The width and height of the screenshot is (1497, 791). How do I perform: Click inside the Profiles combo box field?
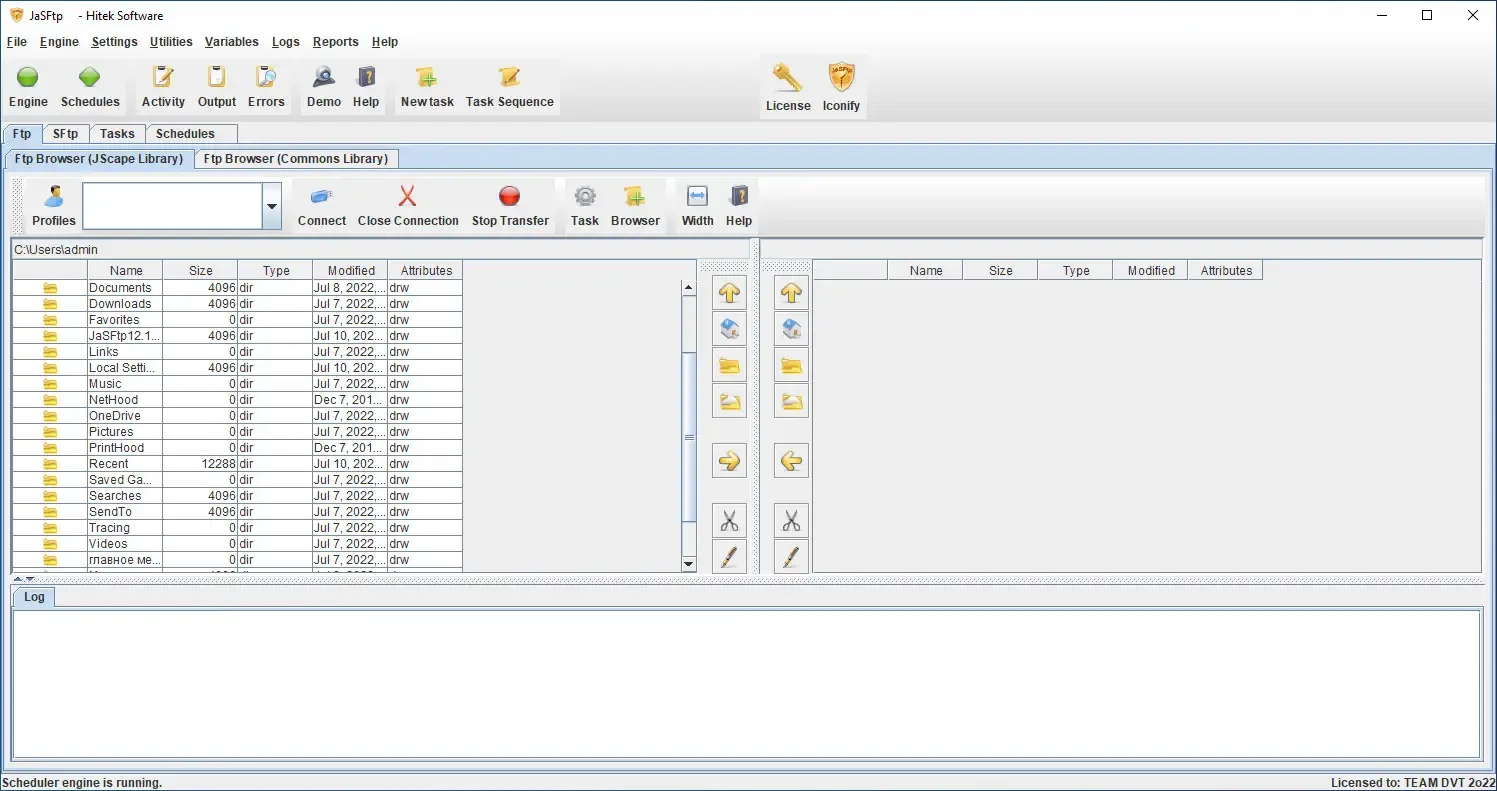[x=172, y=206]
